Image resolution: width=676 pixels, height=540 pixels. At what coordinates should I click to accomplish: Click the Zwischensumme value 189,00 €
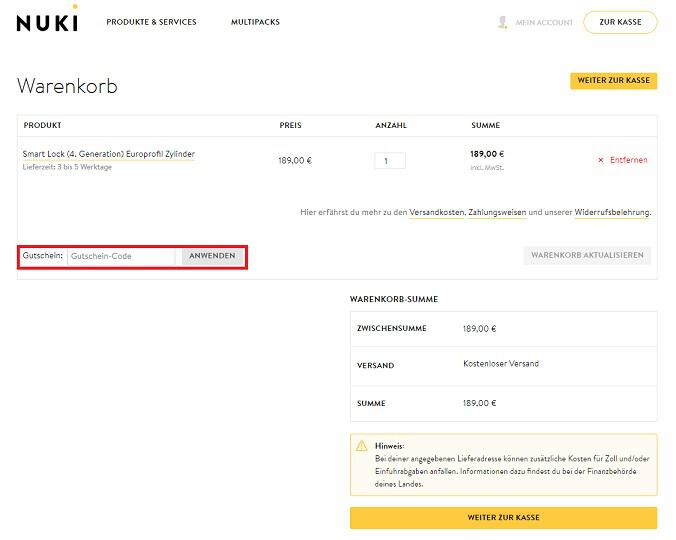pyautogui.click(x=479, y=329)
